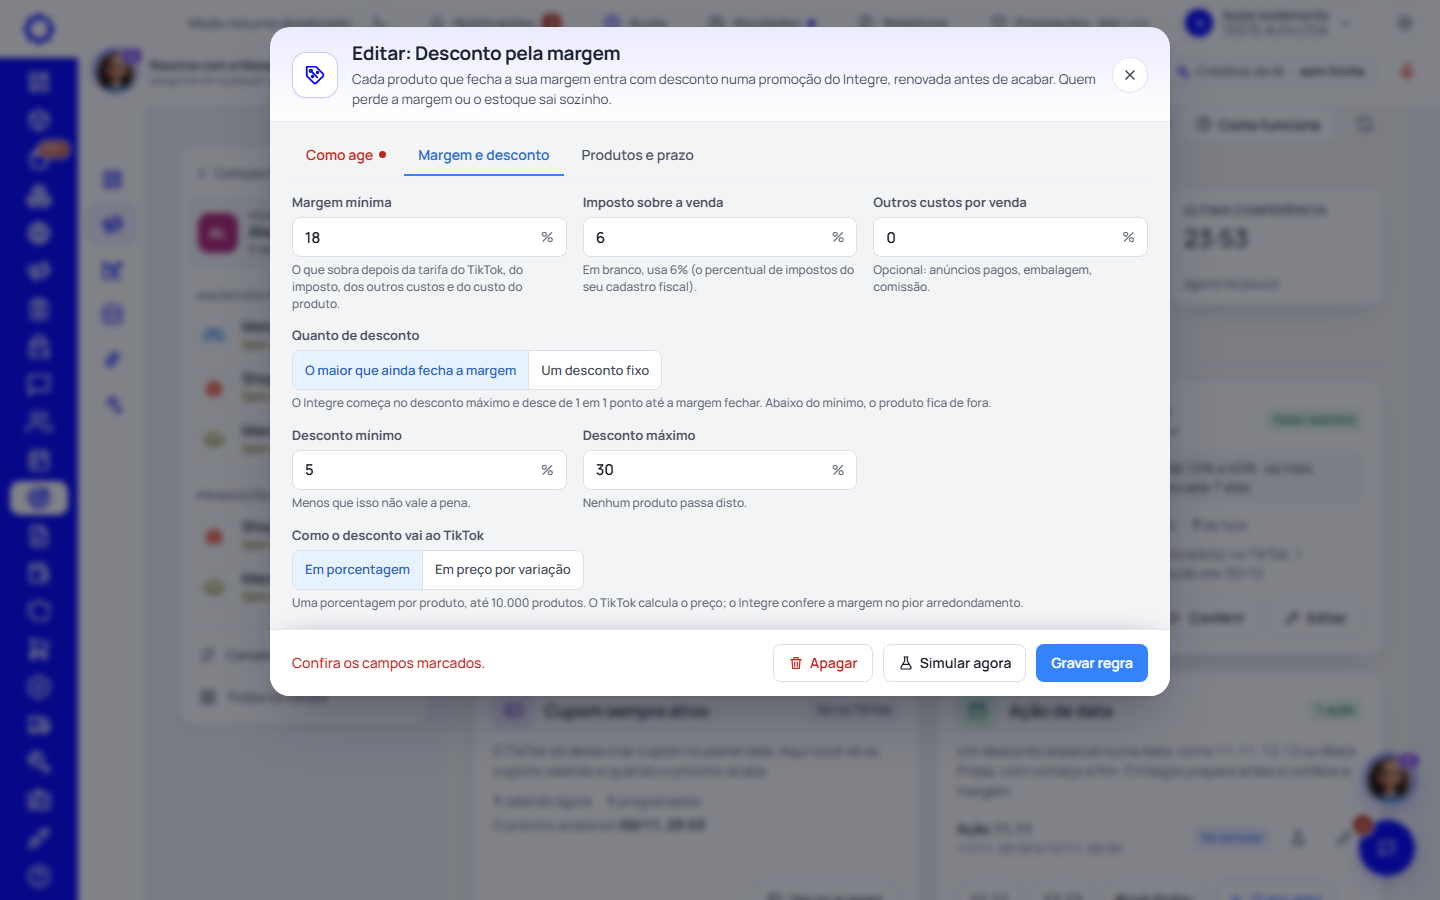Choose O maior que ainda fecha a margem
Viewport: 1440px width, 900px height.
(410, 370)
